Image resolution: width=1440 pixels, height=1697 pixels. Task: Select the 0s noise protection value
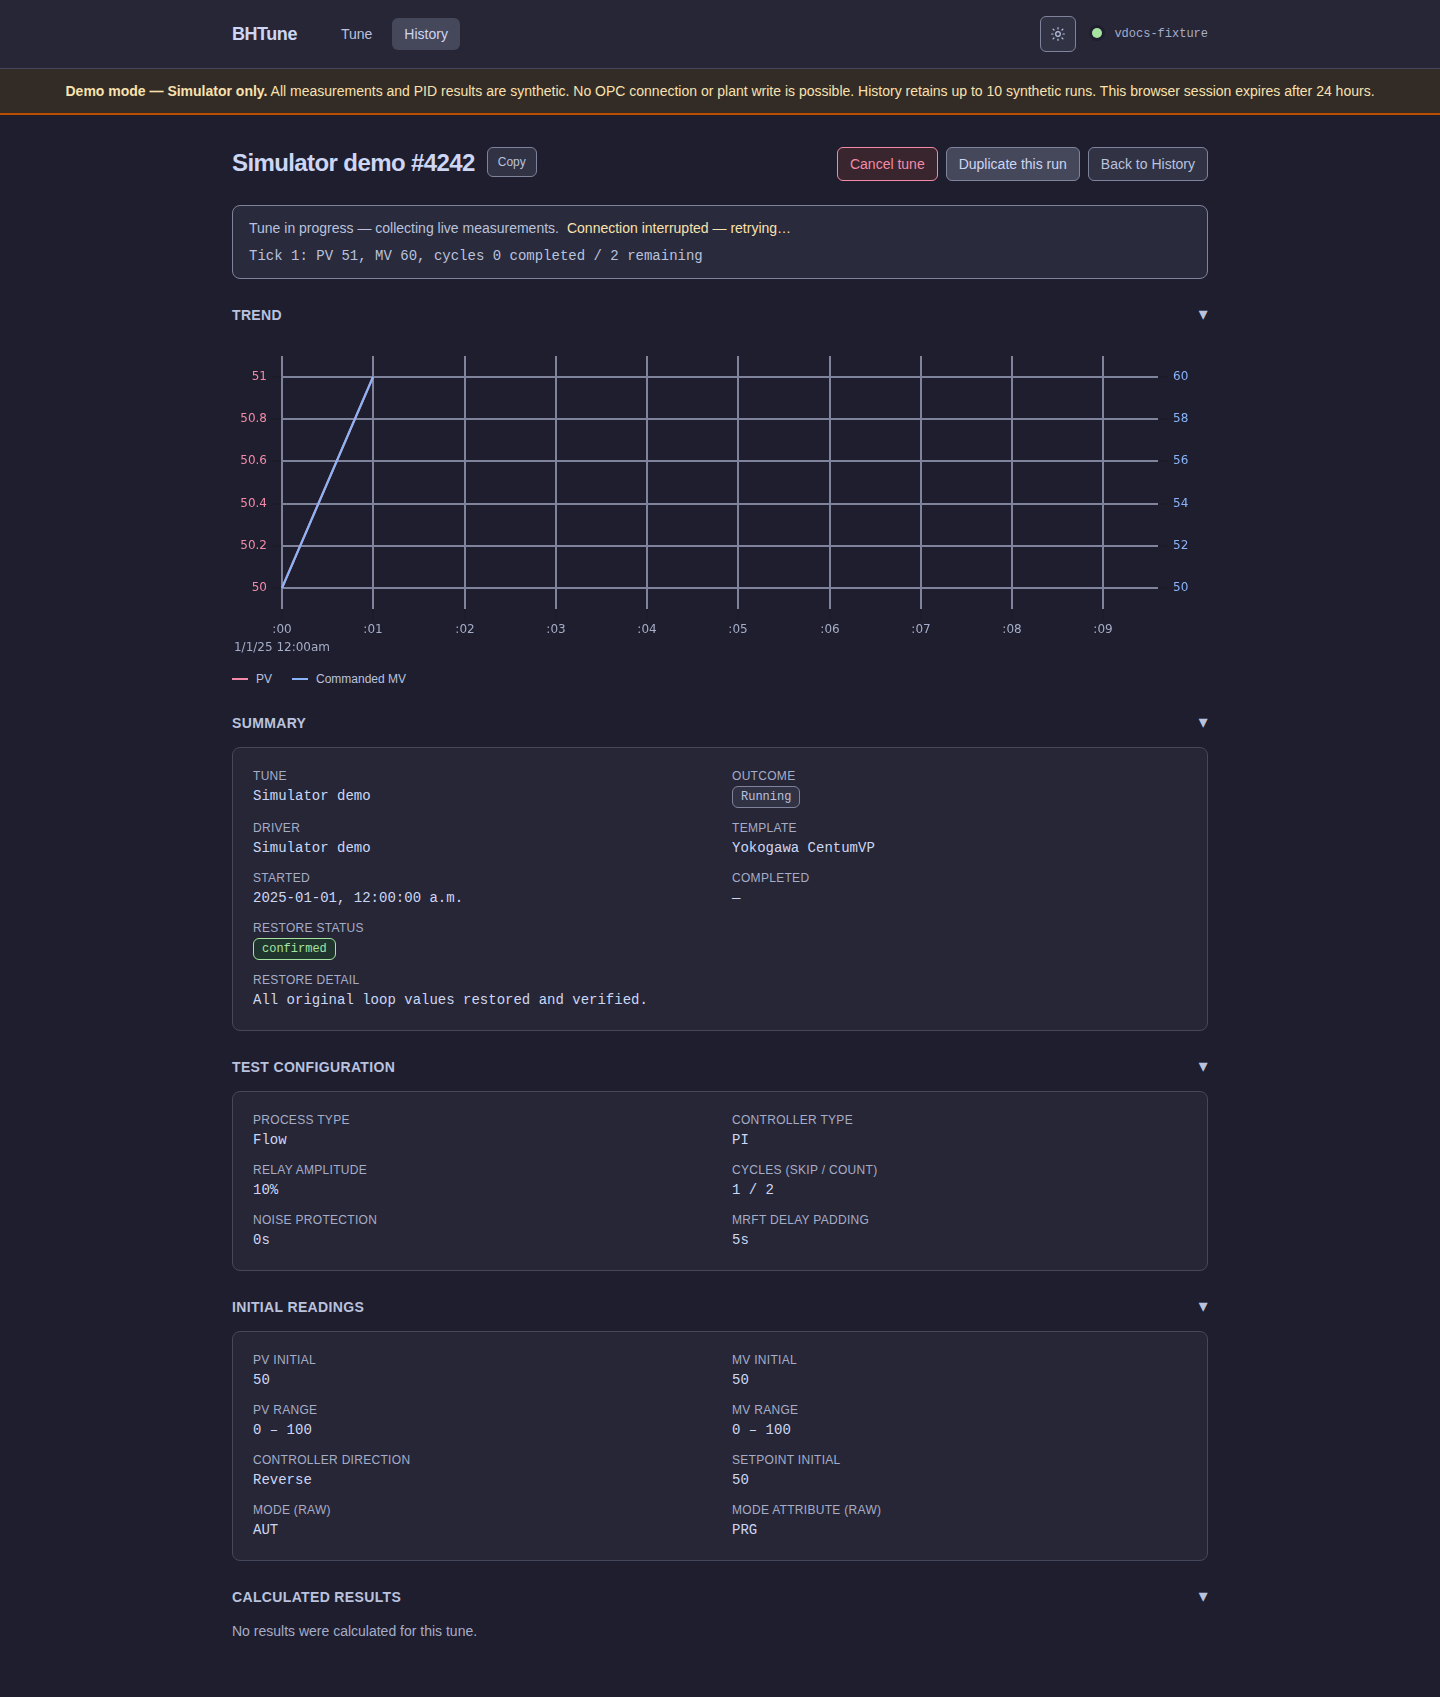[x=261, y=1240]
